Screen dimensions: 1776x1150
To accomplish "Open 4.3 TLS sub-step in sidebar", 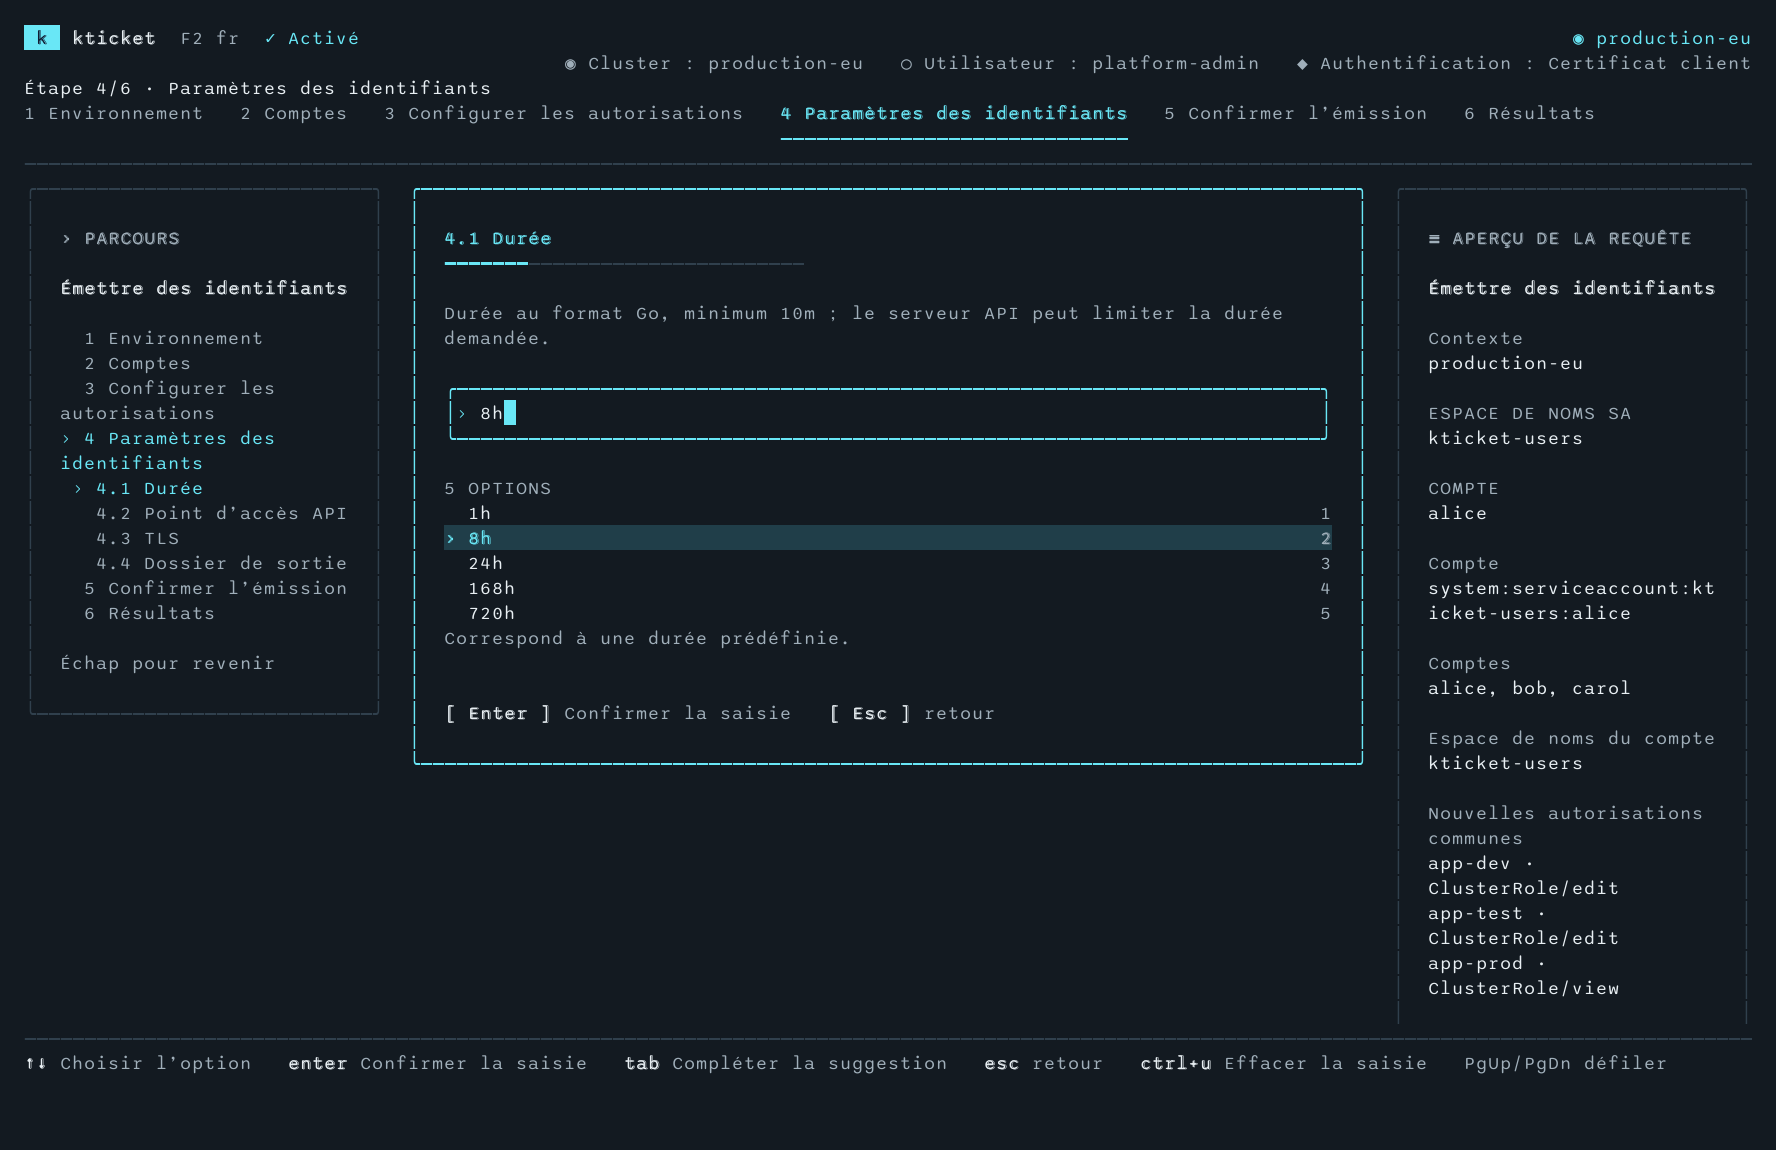I will tap(138, 539).
